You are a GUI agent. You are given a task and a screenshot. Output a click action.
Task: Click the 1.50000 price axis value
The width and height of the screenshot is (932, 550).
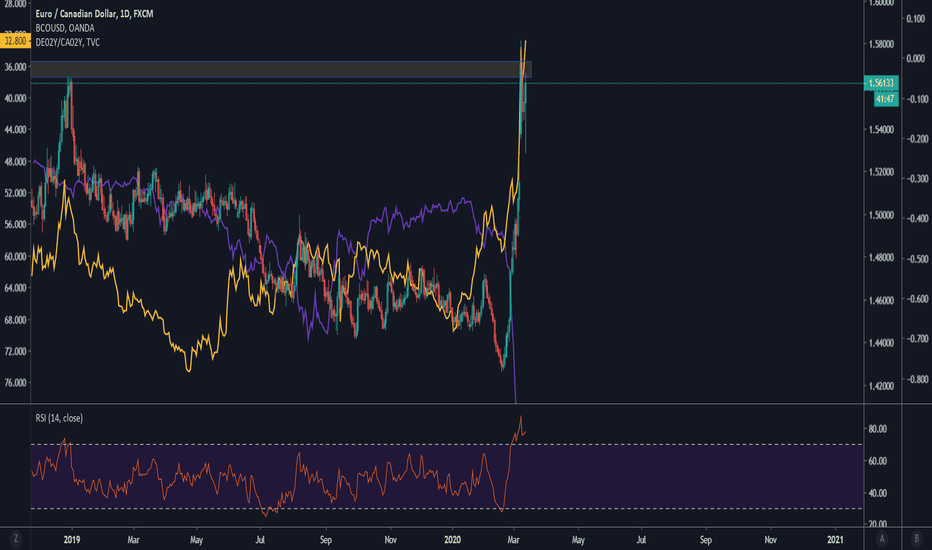pyautogui.click(x=881, y=215)
